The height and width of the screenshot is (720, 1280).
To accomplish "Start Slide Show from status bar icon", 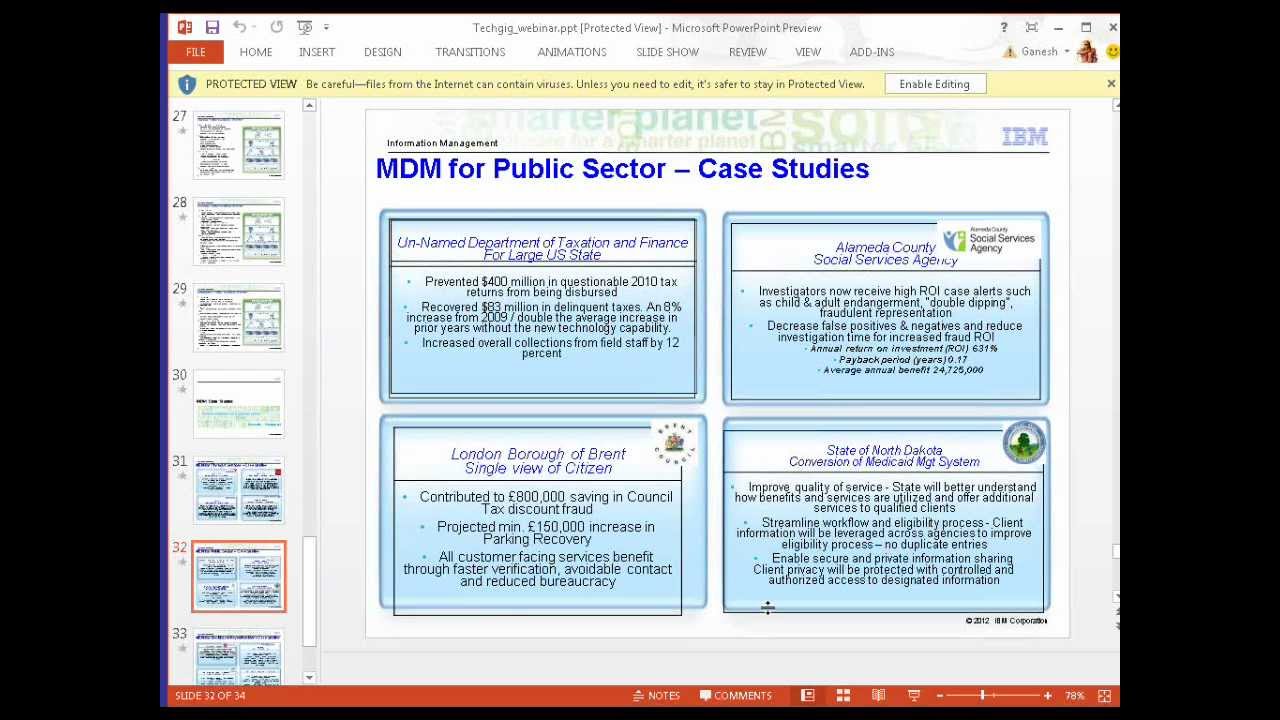I will coord(913,696).
